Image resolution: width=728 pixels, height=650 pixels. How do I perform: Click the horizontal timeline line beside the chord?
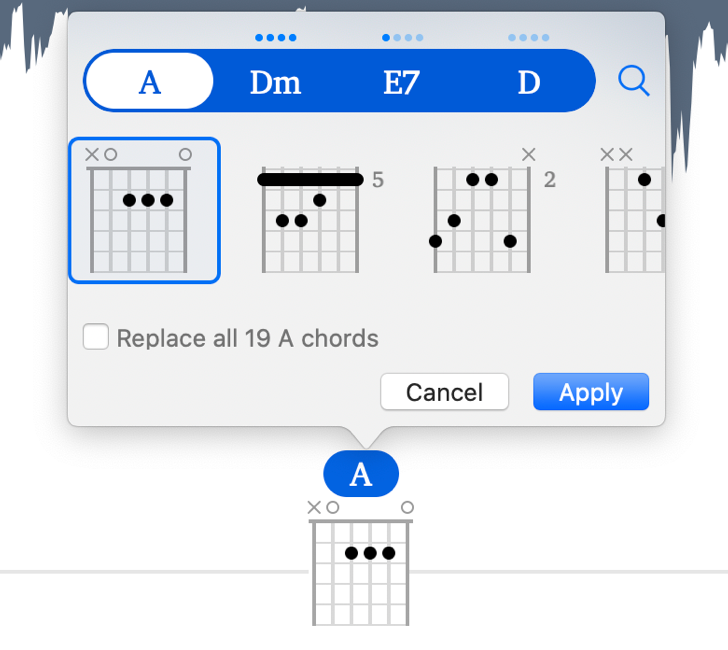coord(150,572)
